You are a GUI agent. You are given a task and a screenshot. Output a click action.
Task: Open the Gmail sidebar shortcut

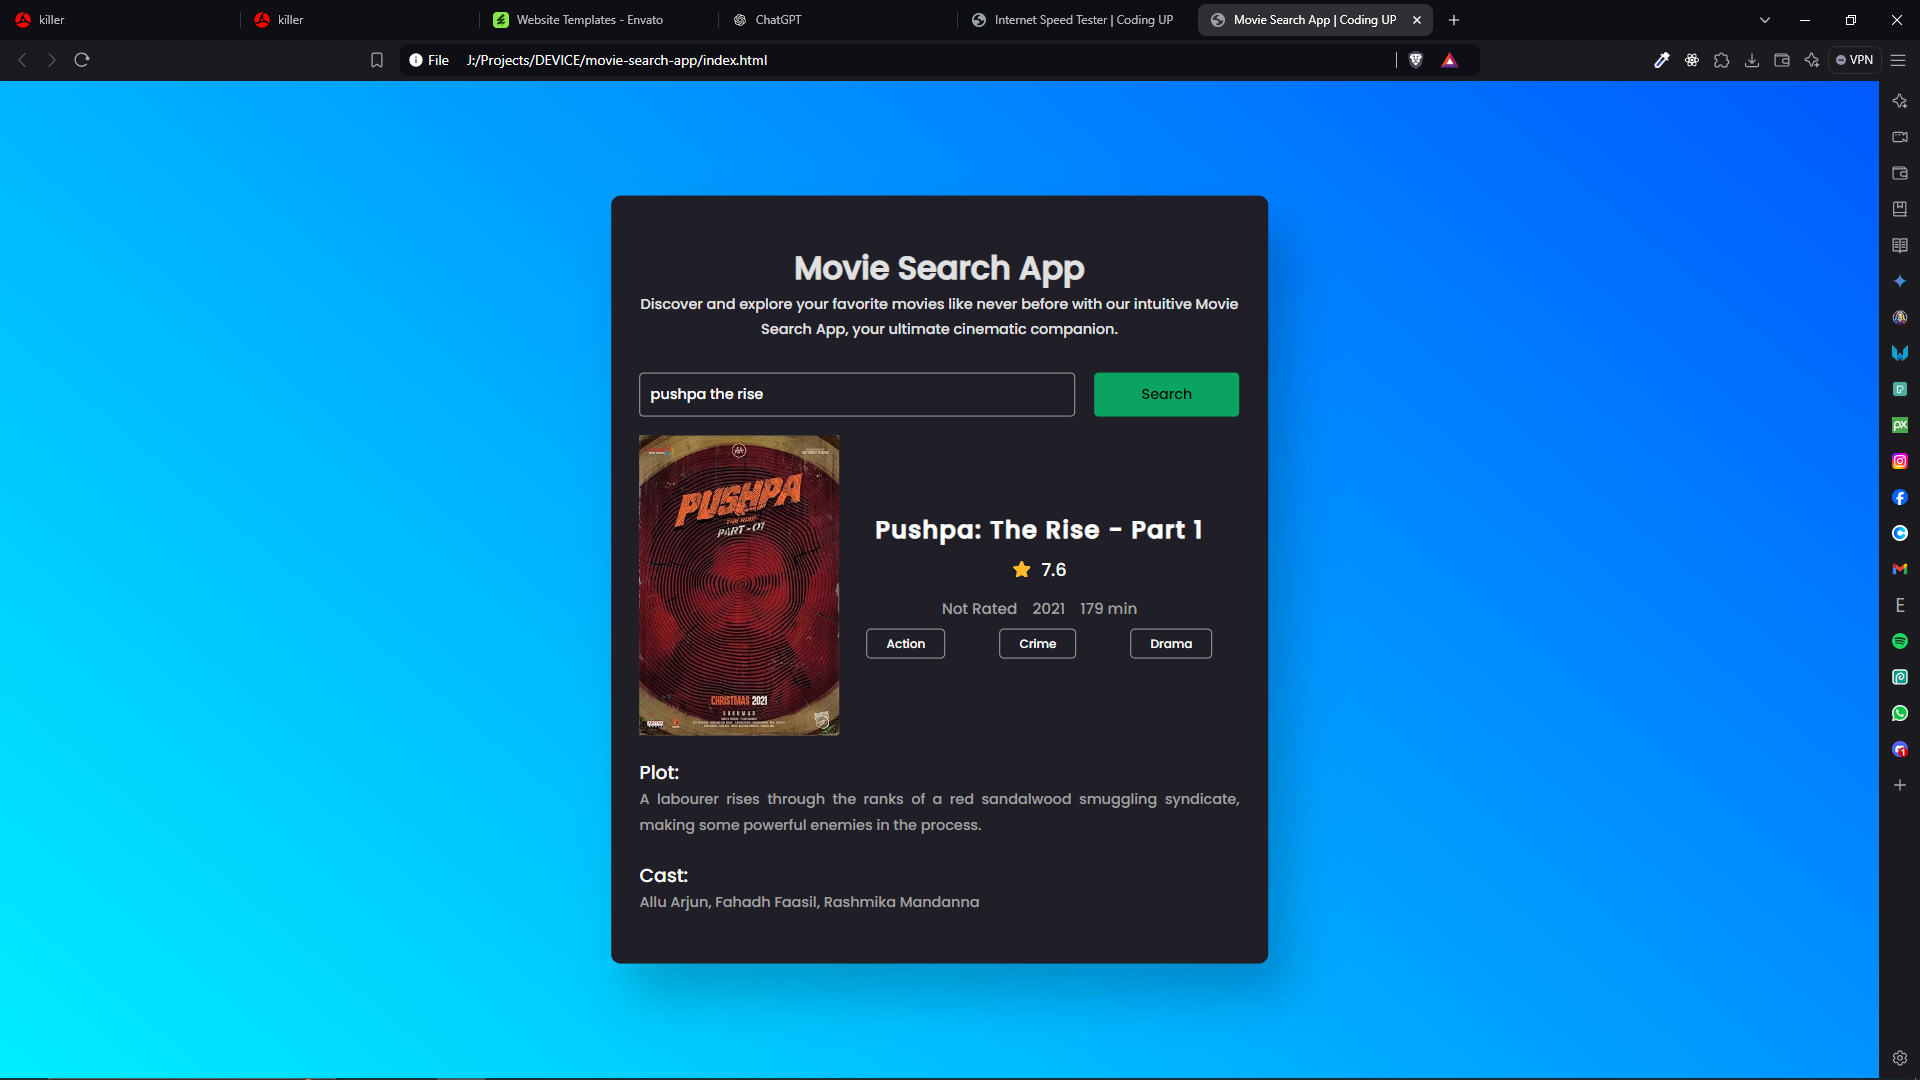point(1900,569)
